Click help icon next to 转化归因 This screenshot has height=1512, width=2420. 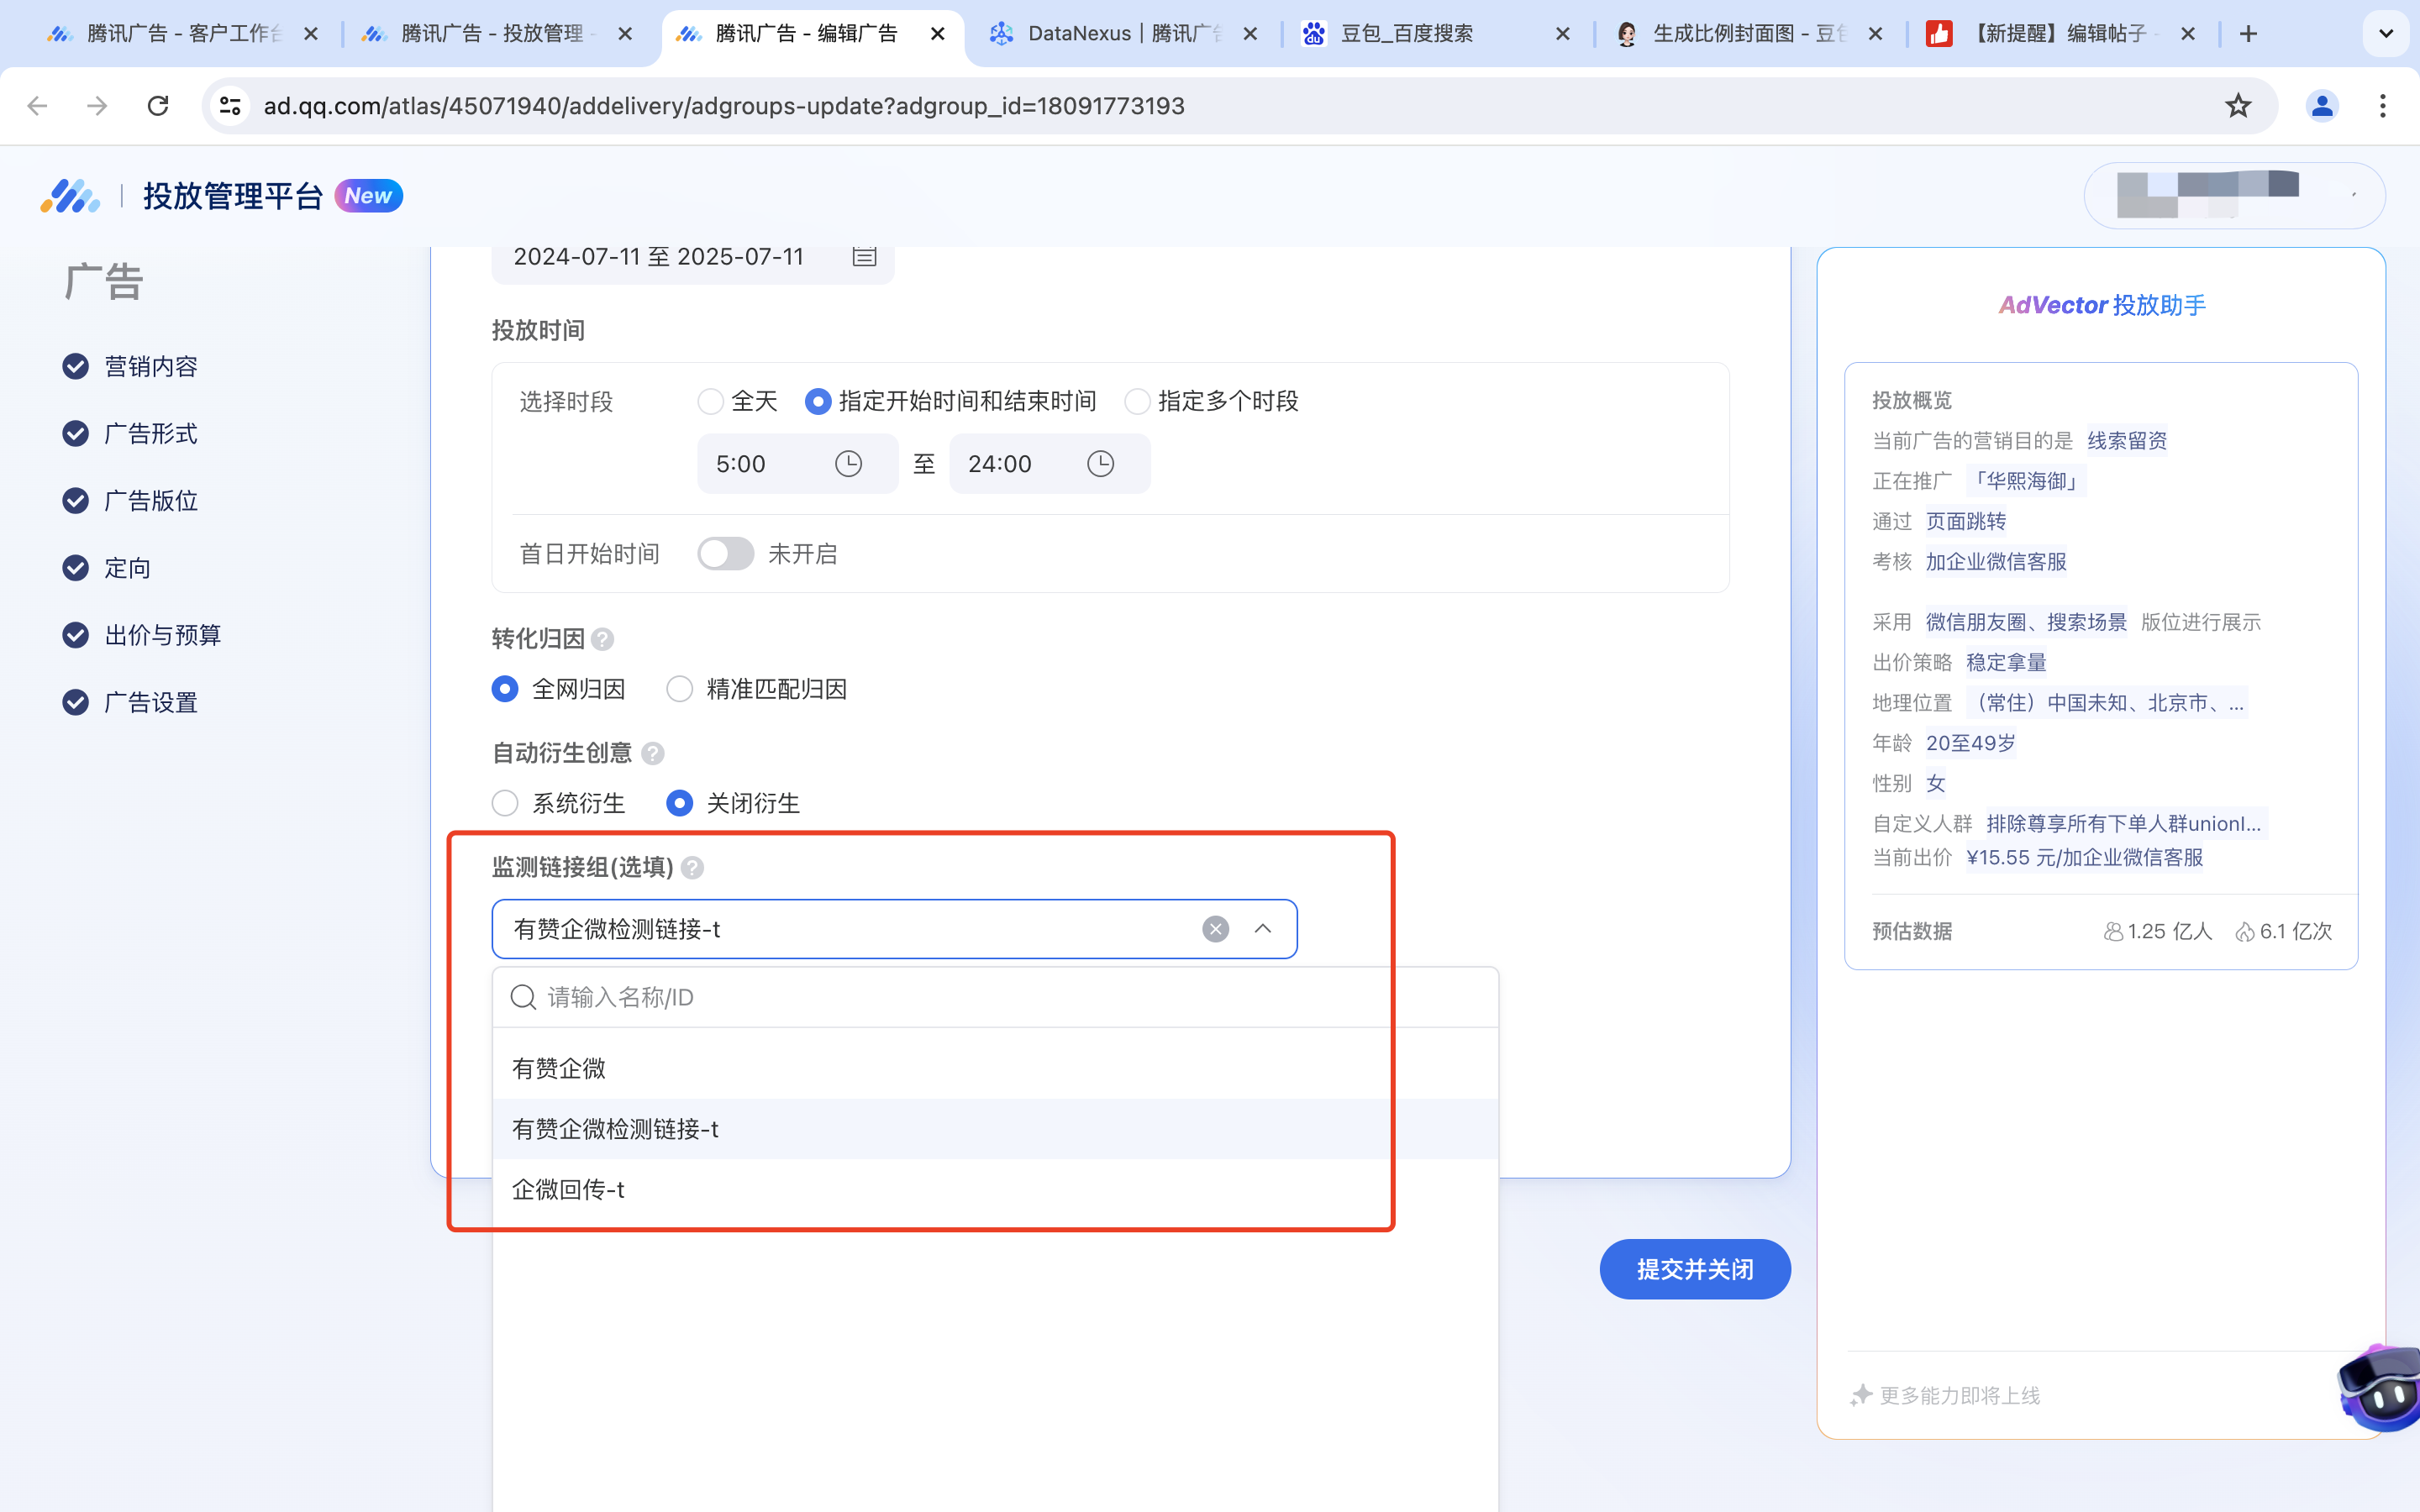(x=602, y=639)
